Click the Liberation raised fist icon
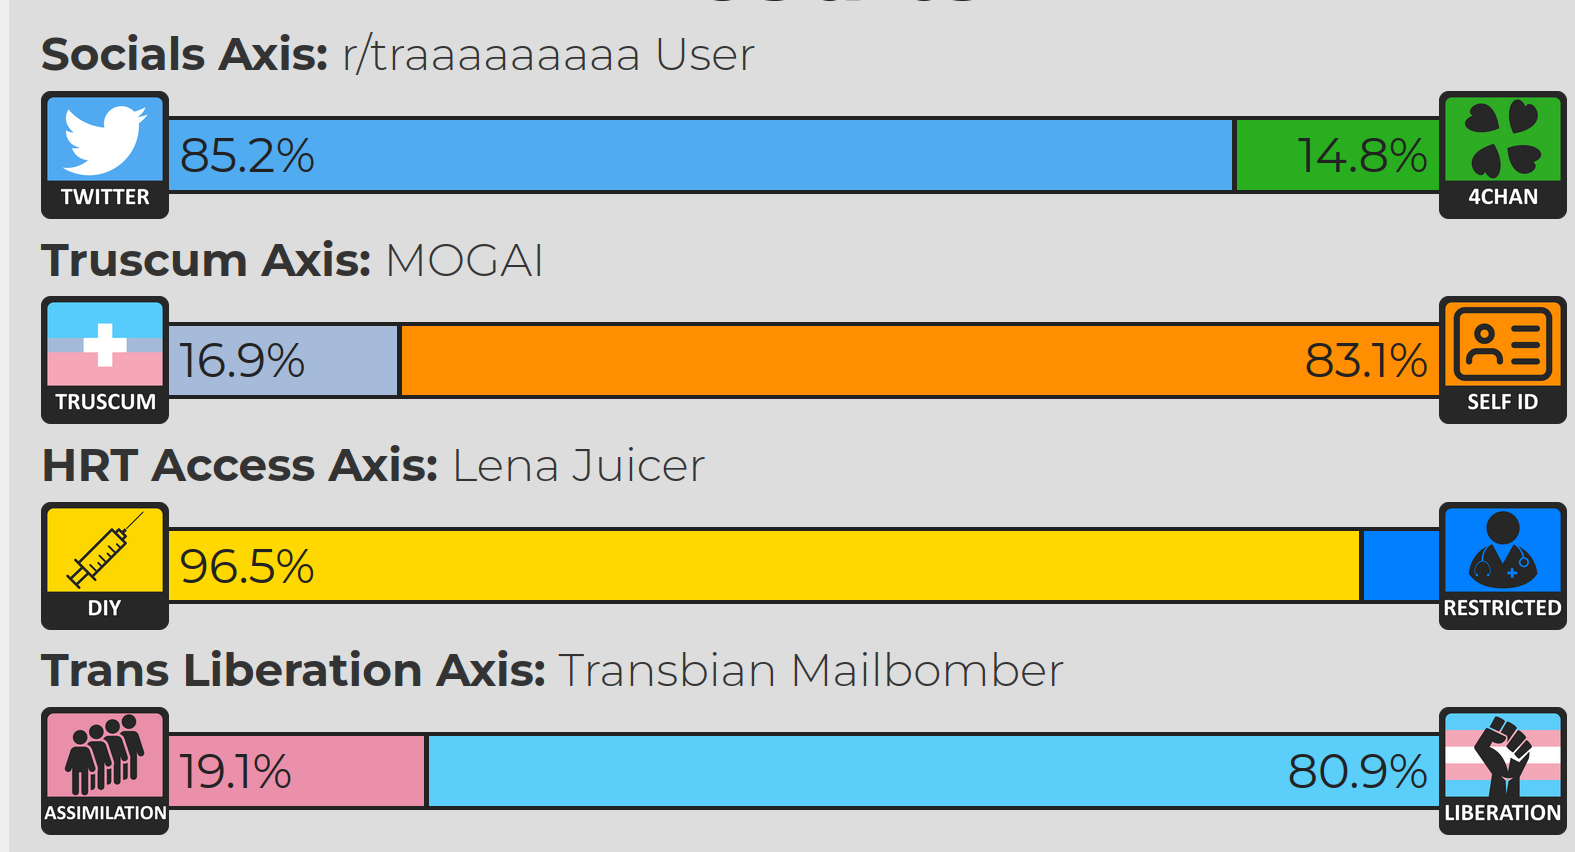This screenshot has height=852, width=1575. (x=1502, y=755)
